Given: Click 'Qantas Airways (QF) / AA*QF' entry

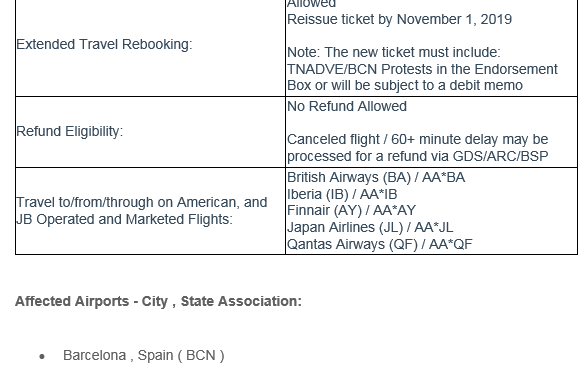Looking at the screenshot, I should [x=379, y=245].
